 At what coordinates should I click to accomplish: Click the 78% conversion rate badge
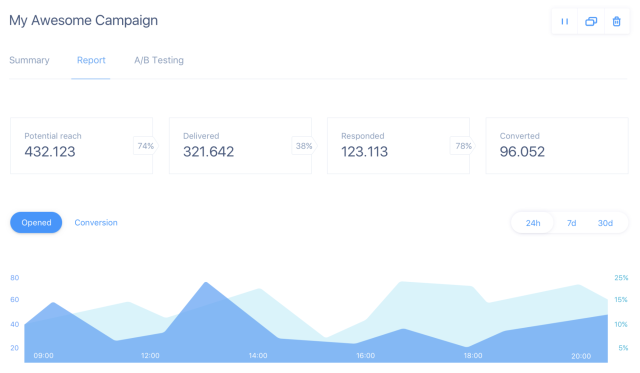coord(463,146)
